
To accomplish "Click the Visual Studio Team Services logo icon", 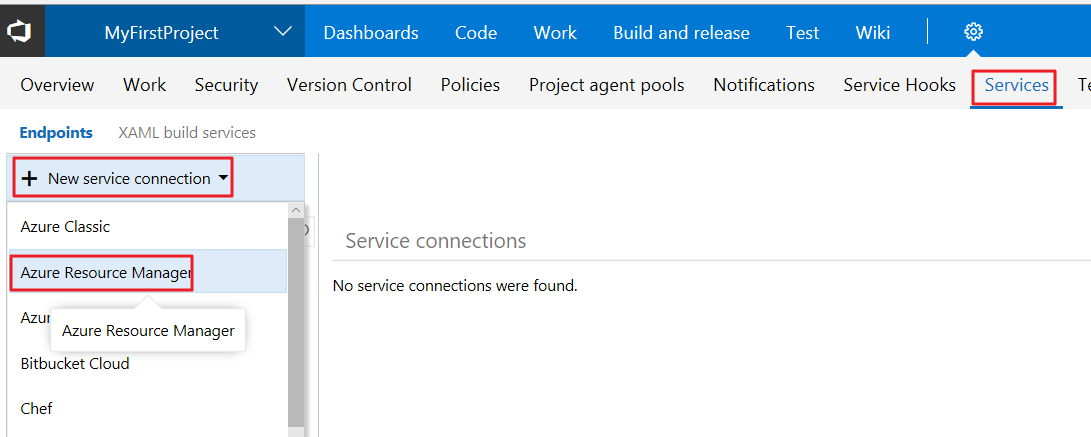I will pyautogui.click(x=20, y=32).
